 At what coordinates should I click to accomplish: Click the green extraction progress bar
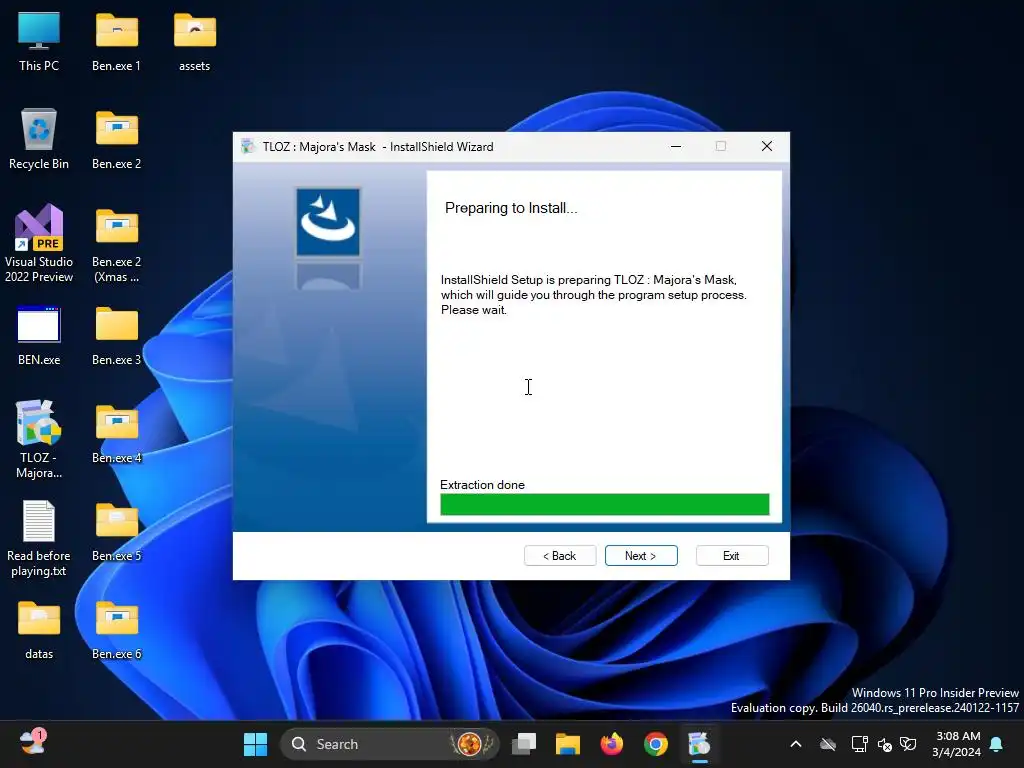point(605,504)
